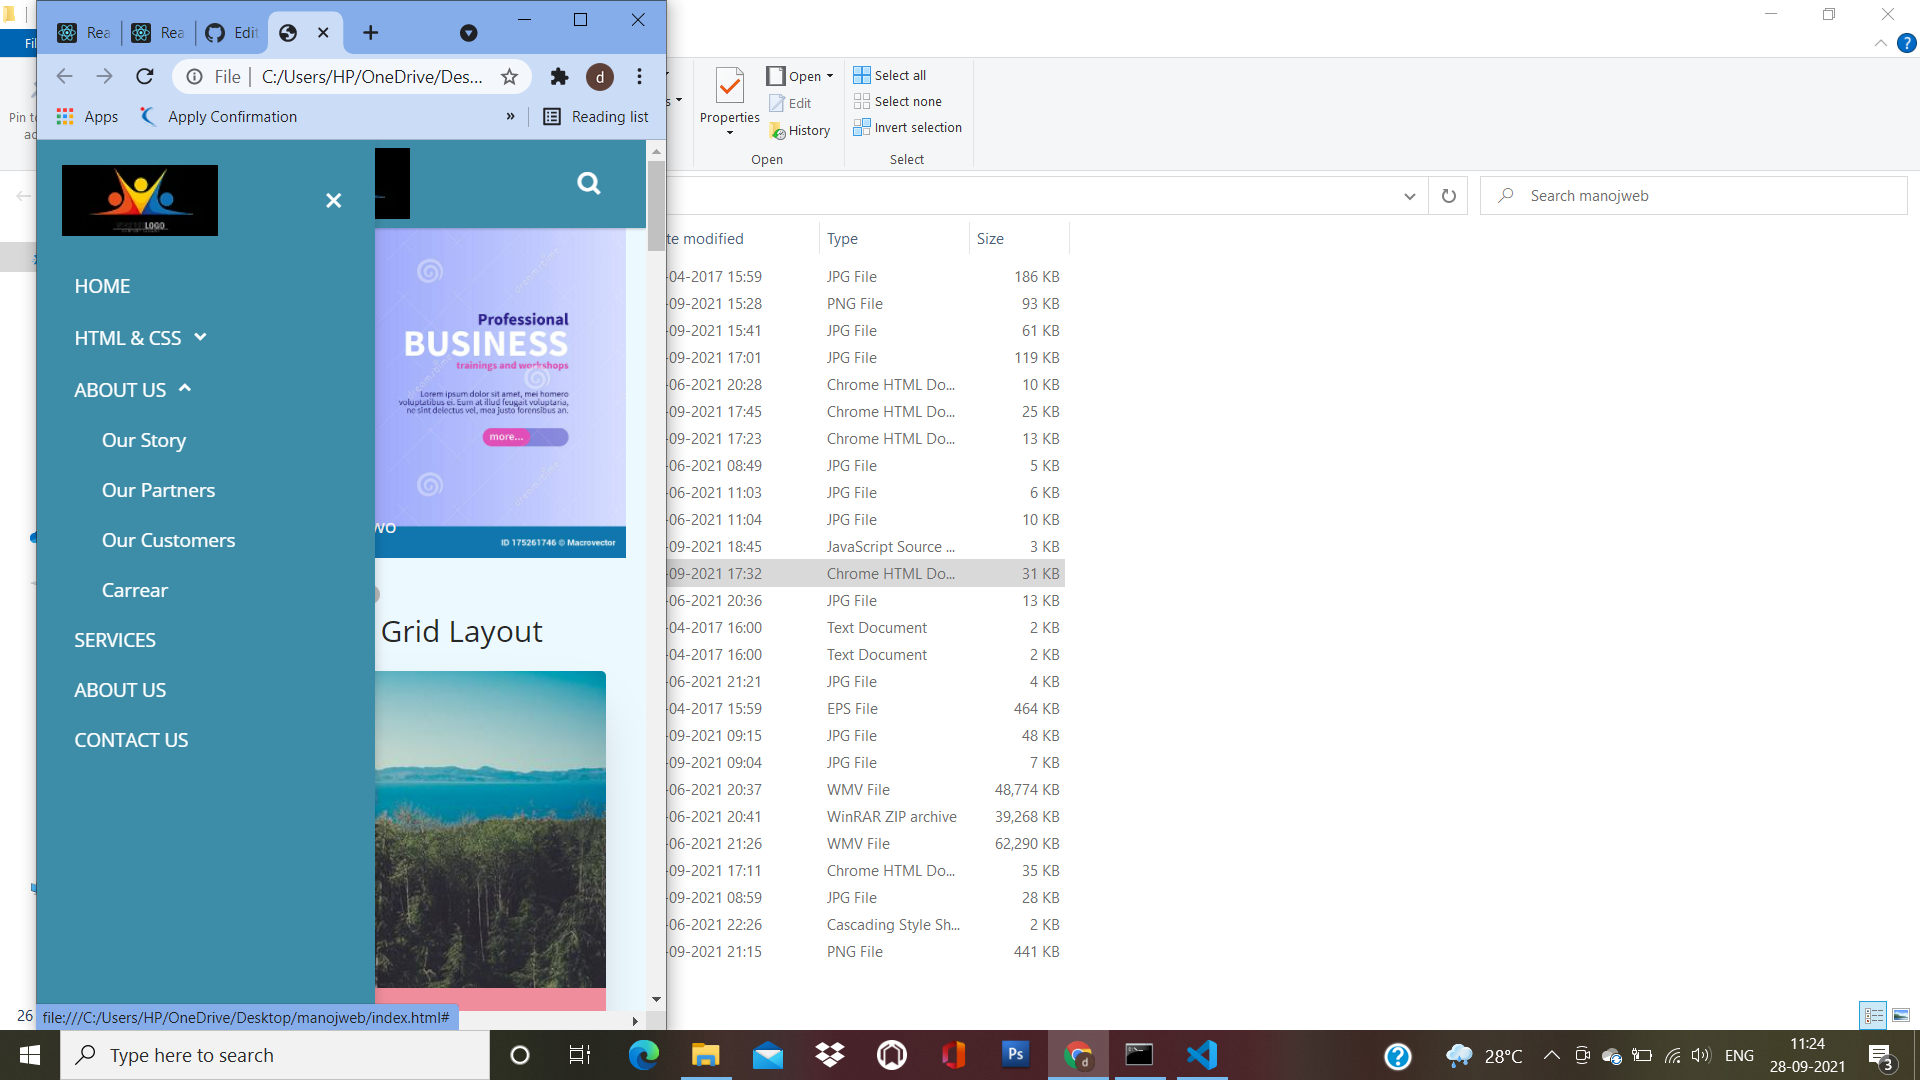This screenshot has width=1920, height=1080.
Task: Show more bookmarks chevron
Action: (511, 117)
